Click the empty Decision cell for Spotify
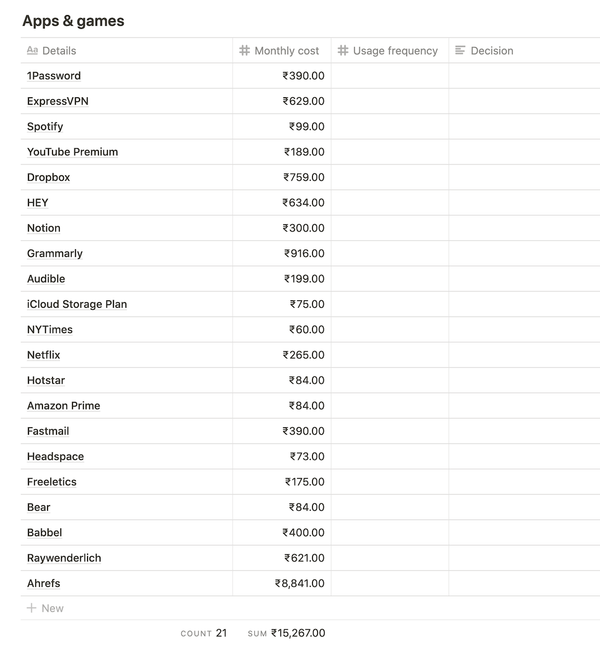Viewport: 600px width, 655px height. click(524, 127)
